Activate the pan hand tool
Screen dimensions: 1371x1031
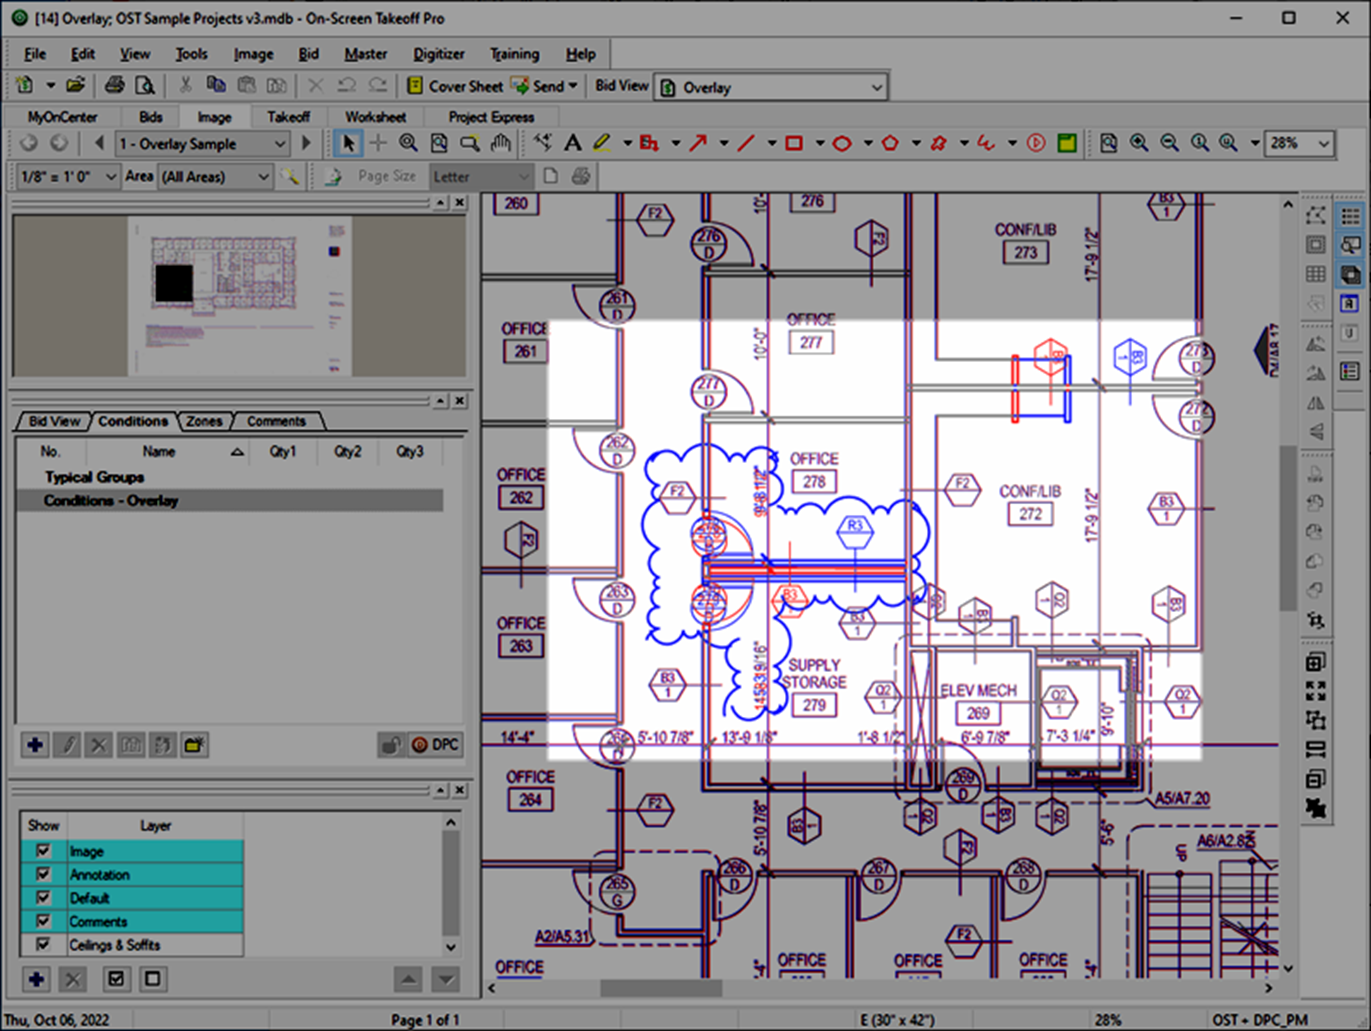pyautogui.click(x=501, y=143)
